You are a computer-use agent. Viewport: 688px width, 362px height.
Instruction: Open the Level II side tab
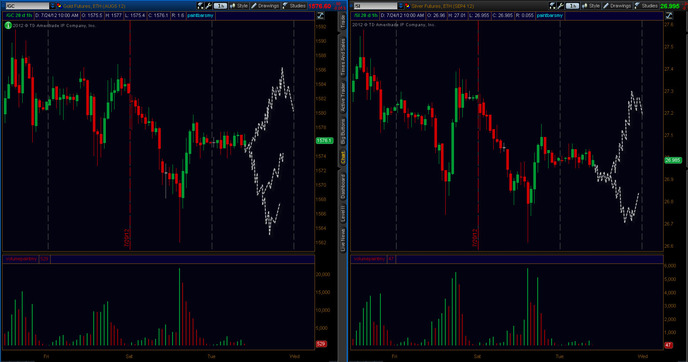pyautogui.click(x=343, y=213)
